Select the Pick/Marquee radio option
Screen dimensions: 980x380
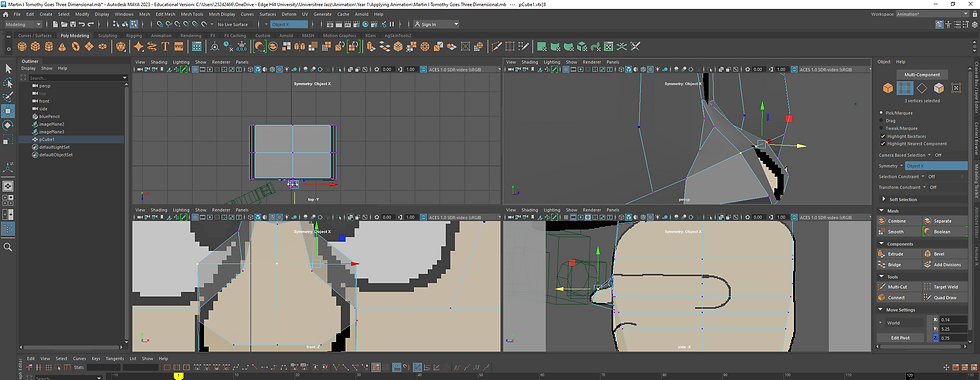coord(881,112)
